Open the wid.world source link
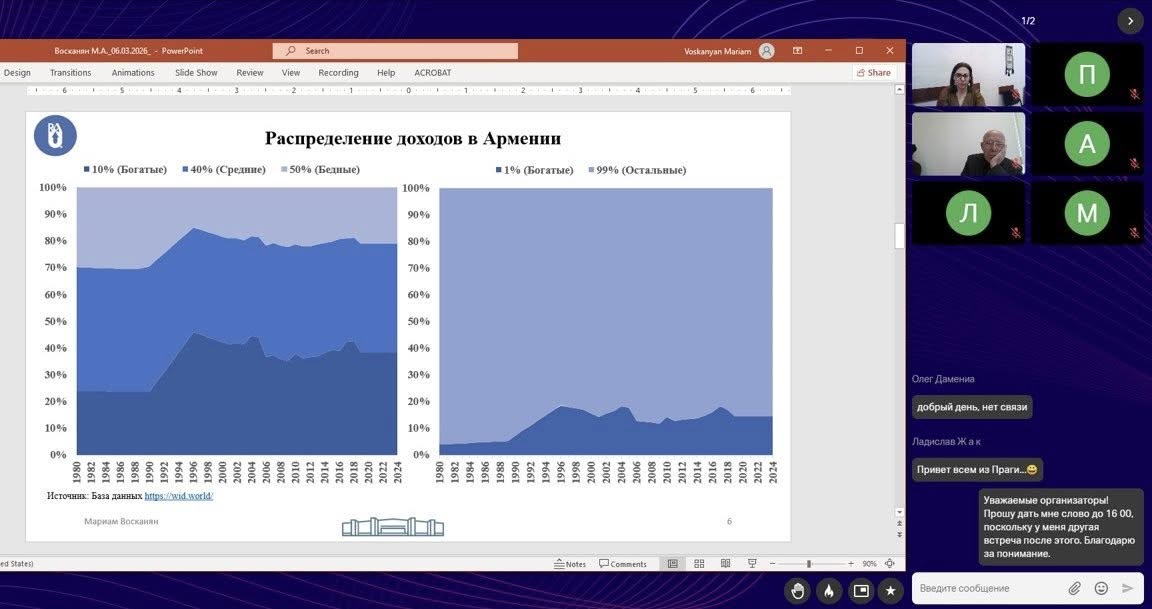 [179, 496]
